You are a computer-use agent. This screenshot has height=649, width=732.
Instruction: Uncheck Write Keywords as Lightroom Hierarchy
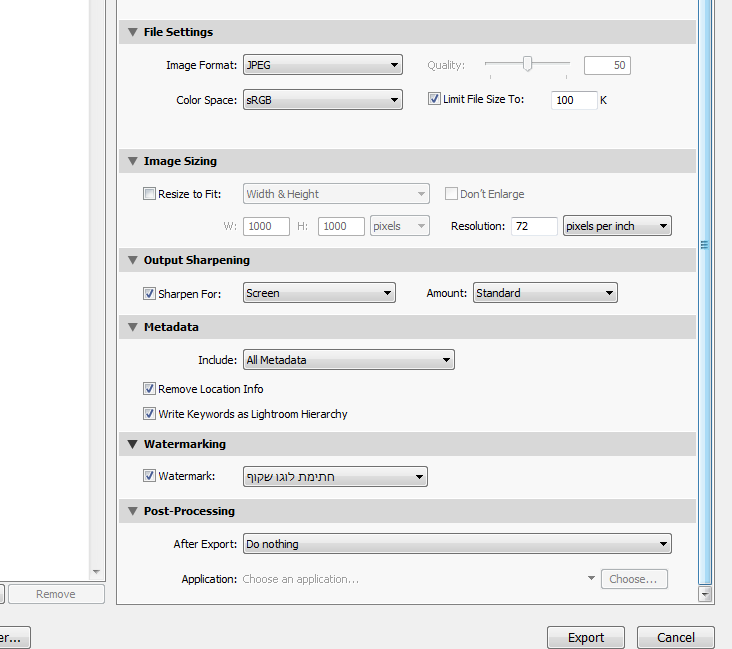[149, 413]
